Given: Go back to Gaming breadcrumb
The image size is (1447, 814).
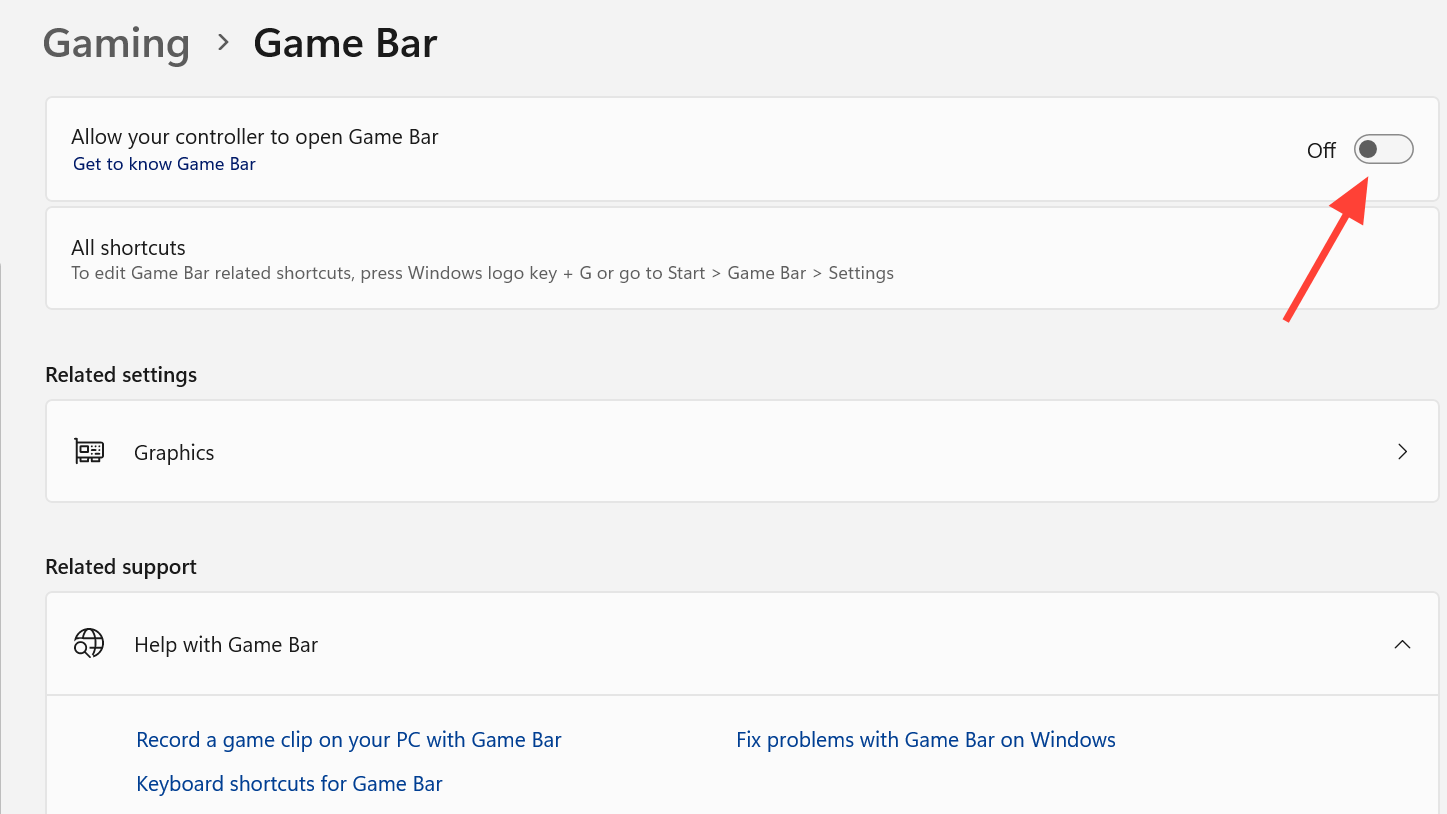Looking at the screenshot, I should [116, 44].
